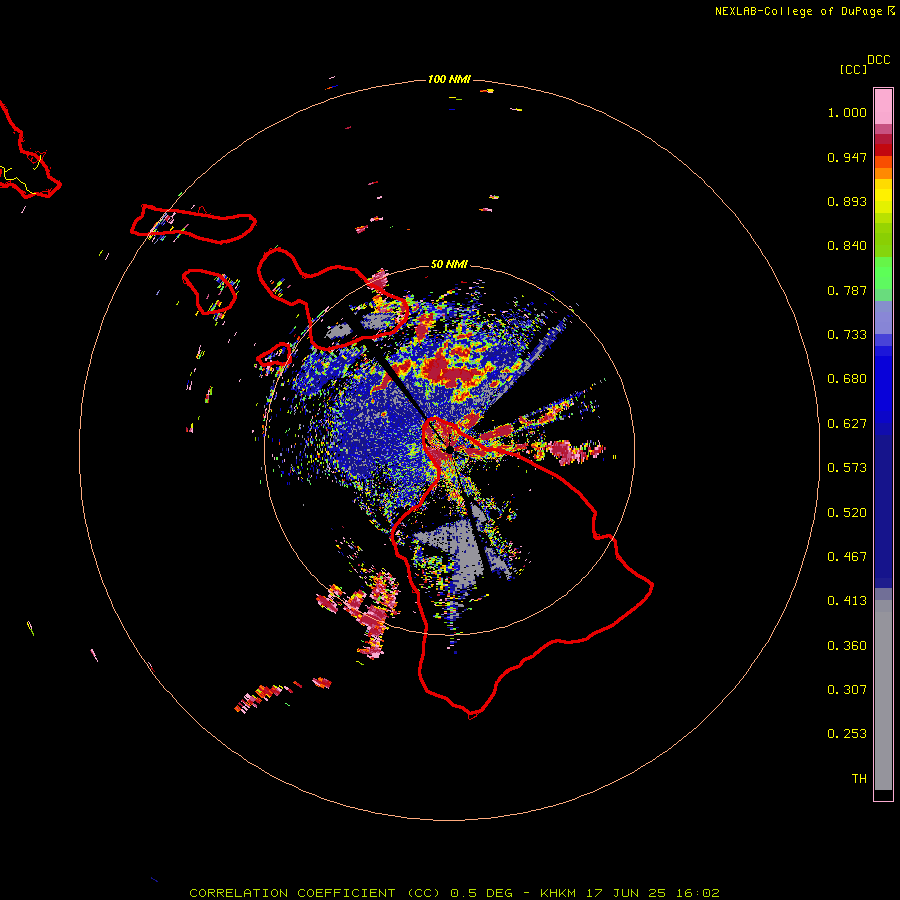The width and height of the screenshot is (900, 900).
Task: Click the 0.467 value on the CC scale
Action: 847,557
